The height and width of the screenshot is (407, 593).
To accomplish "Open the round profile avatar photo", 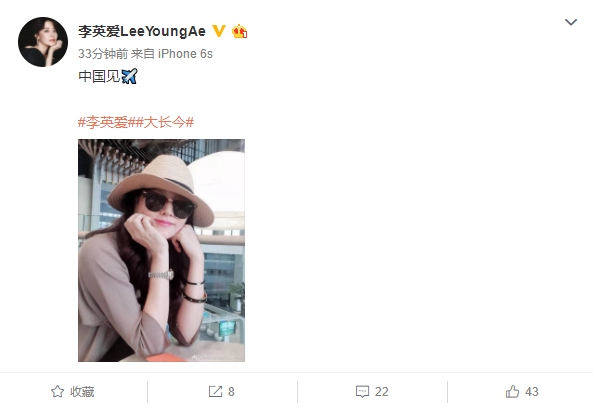I will pos(43,42).
